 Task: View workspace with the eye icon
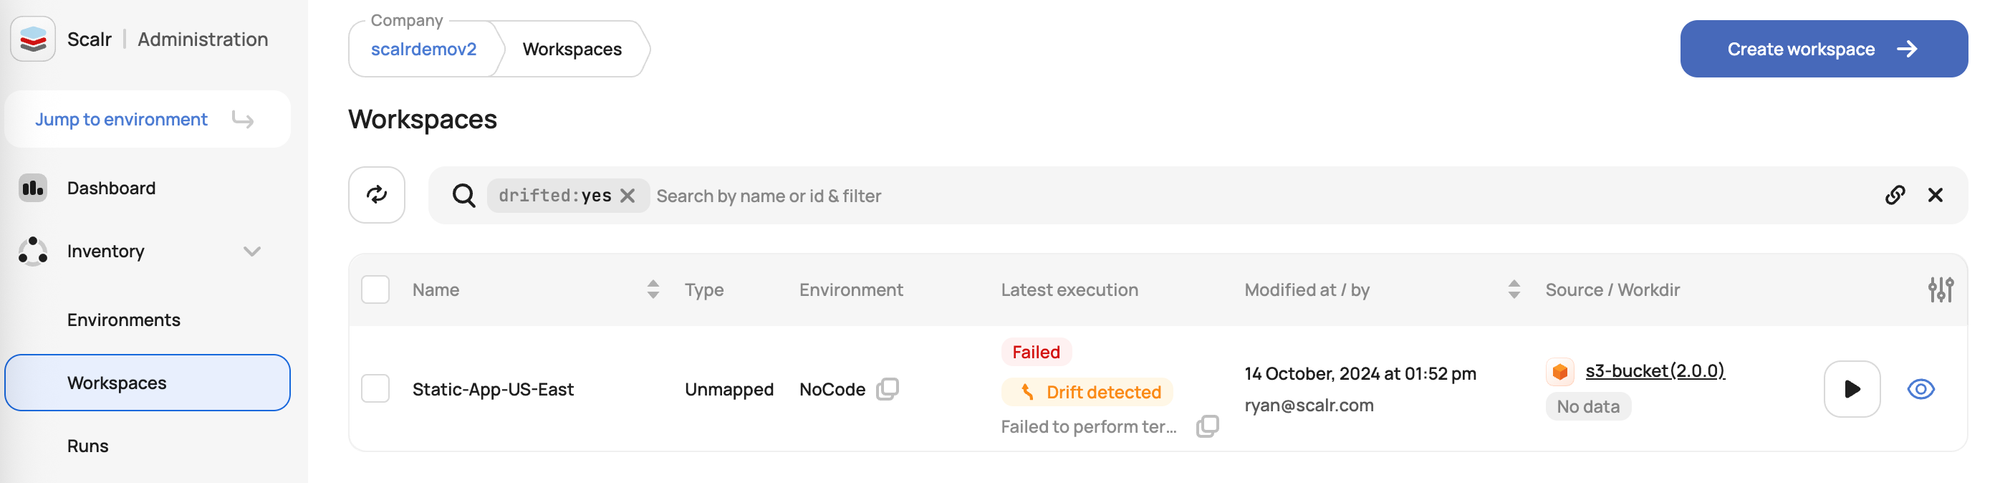1921,389
